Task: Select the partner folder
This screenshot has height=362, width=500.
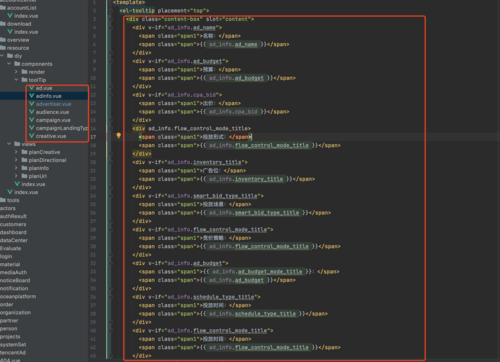Action: tap(9, 320)
